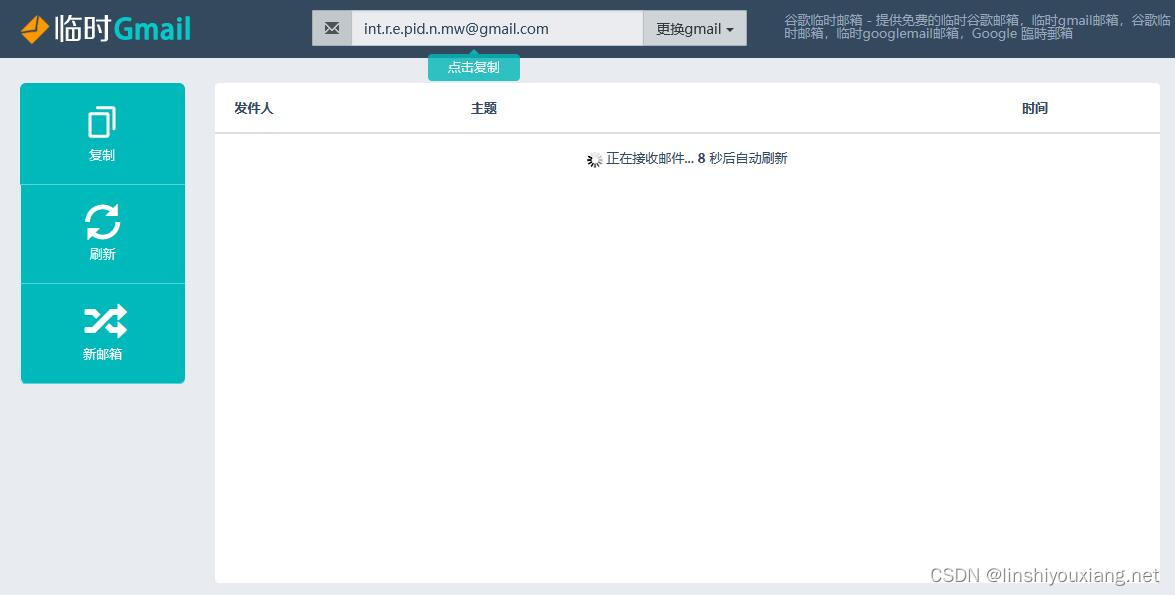Screen dimensions: 1175x595
Task: Click the 临时Gmail logo
Action: coord(106,29)
